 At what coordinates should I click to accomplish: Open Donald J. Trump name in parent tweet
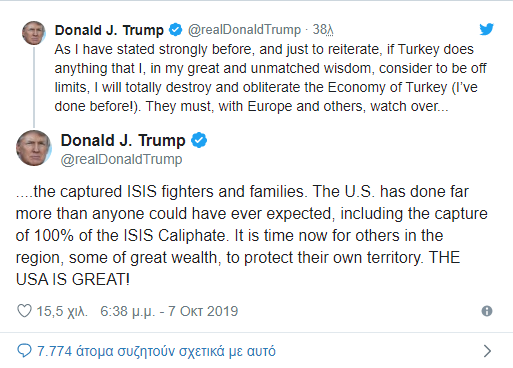coord(109,30)
